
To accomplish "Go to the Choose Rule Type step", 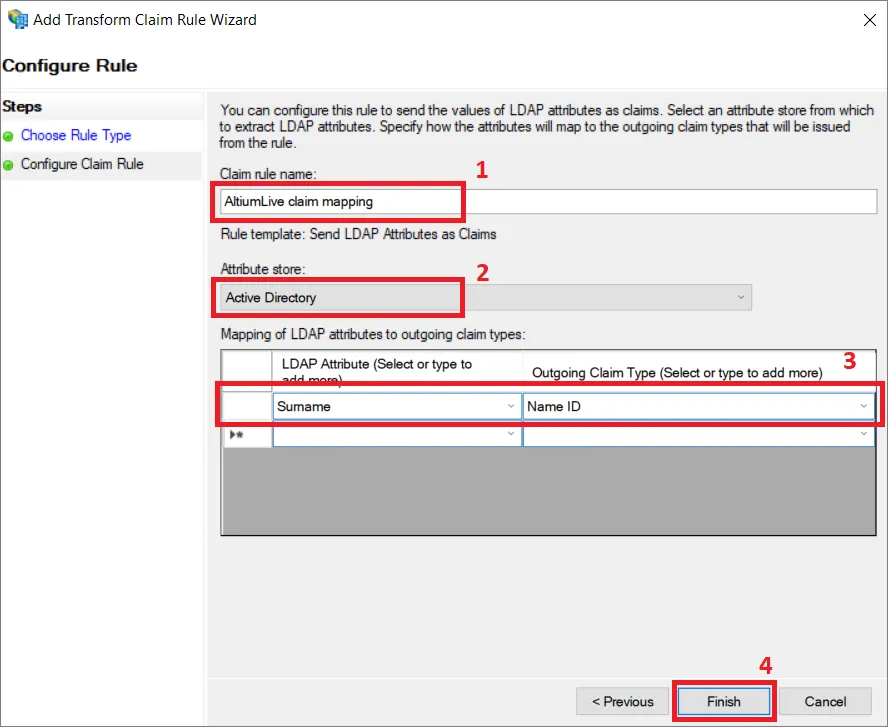I will pyautogui.click(x=76, y=135).
